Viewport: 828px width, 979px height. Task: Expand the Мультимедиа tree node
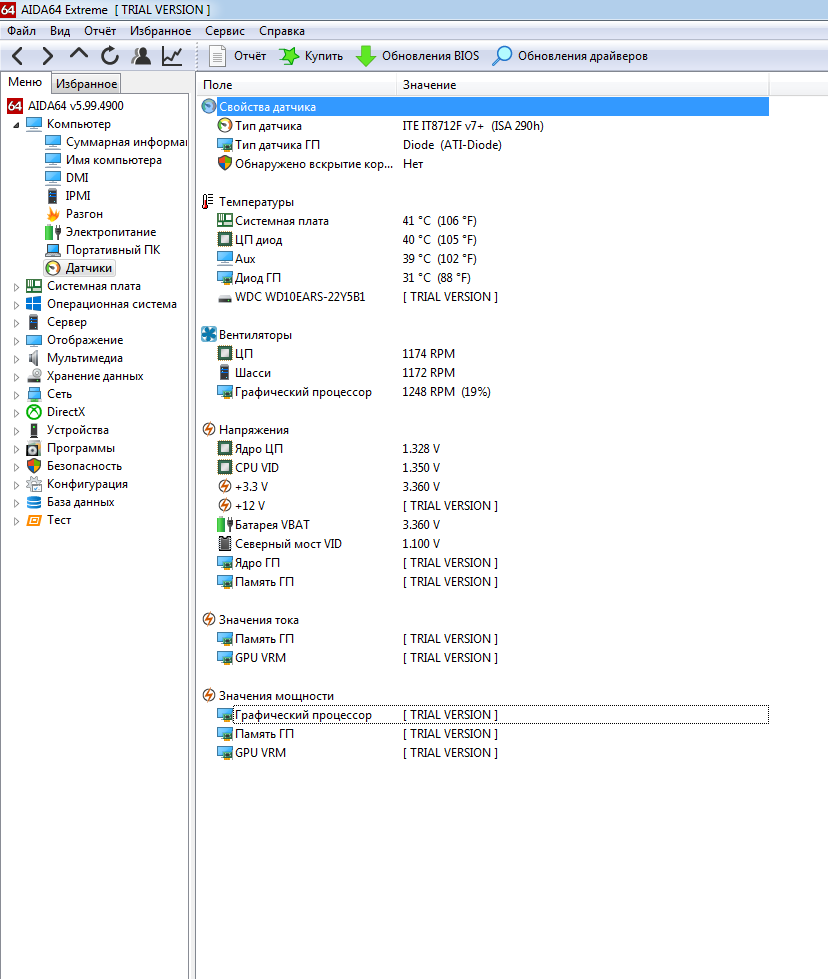point(16,359)
